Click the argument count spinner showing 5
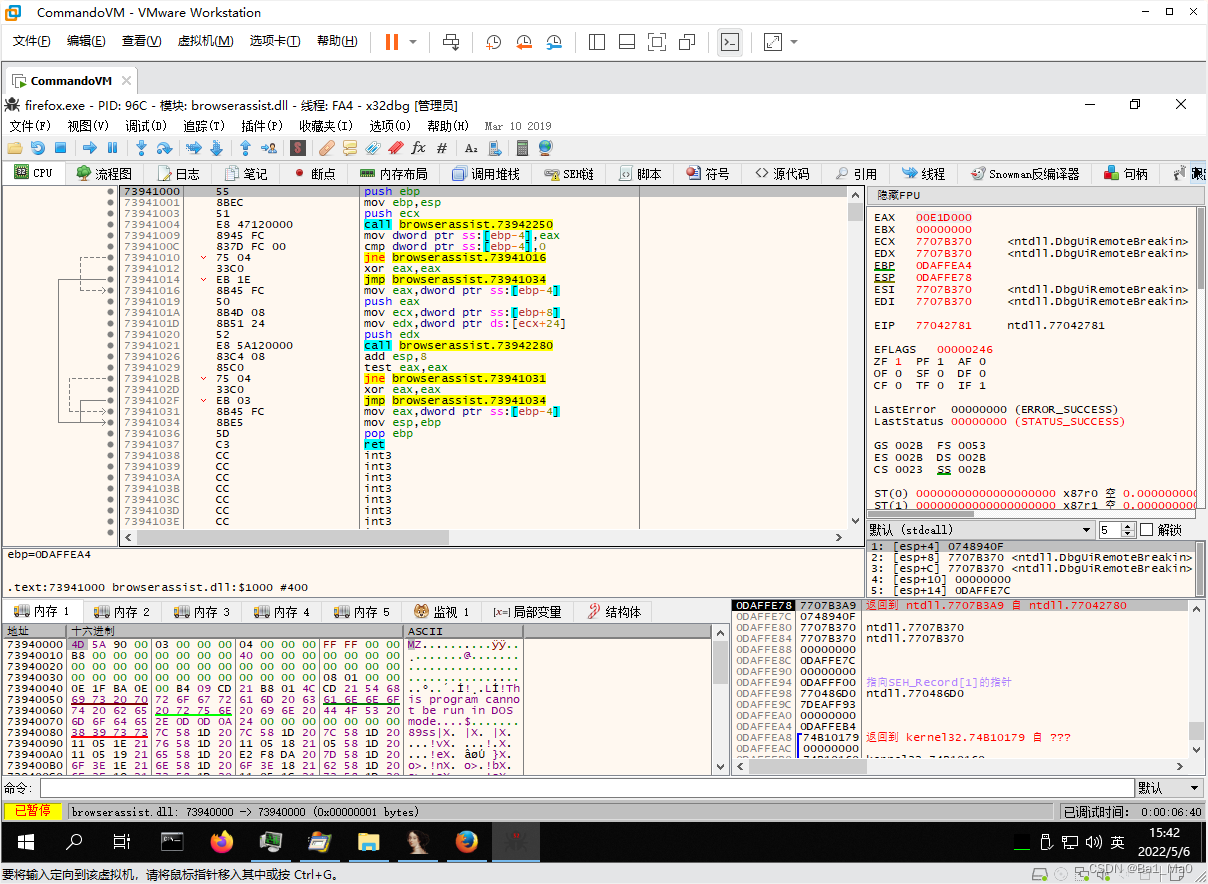The image size is (1208, 884). click(x=1116, y=530)
